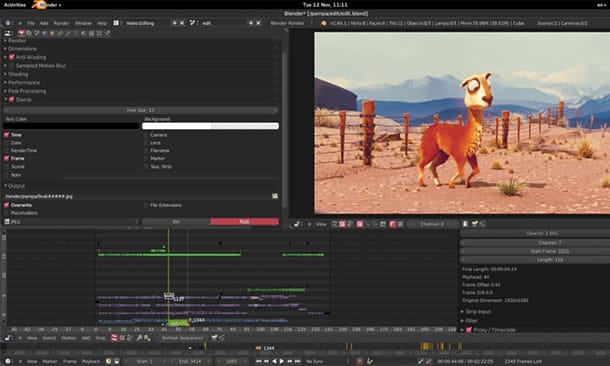610x366 pixels.
Task: Open the No Sync dropdown
Action: click(327, 361)
